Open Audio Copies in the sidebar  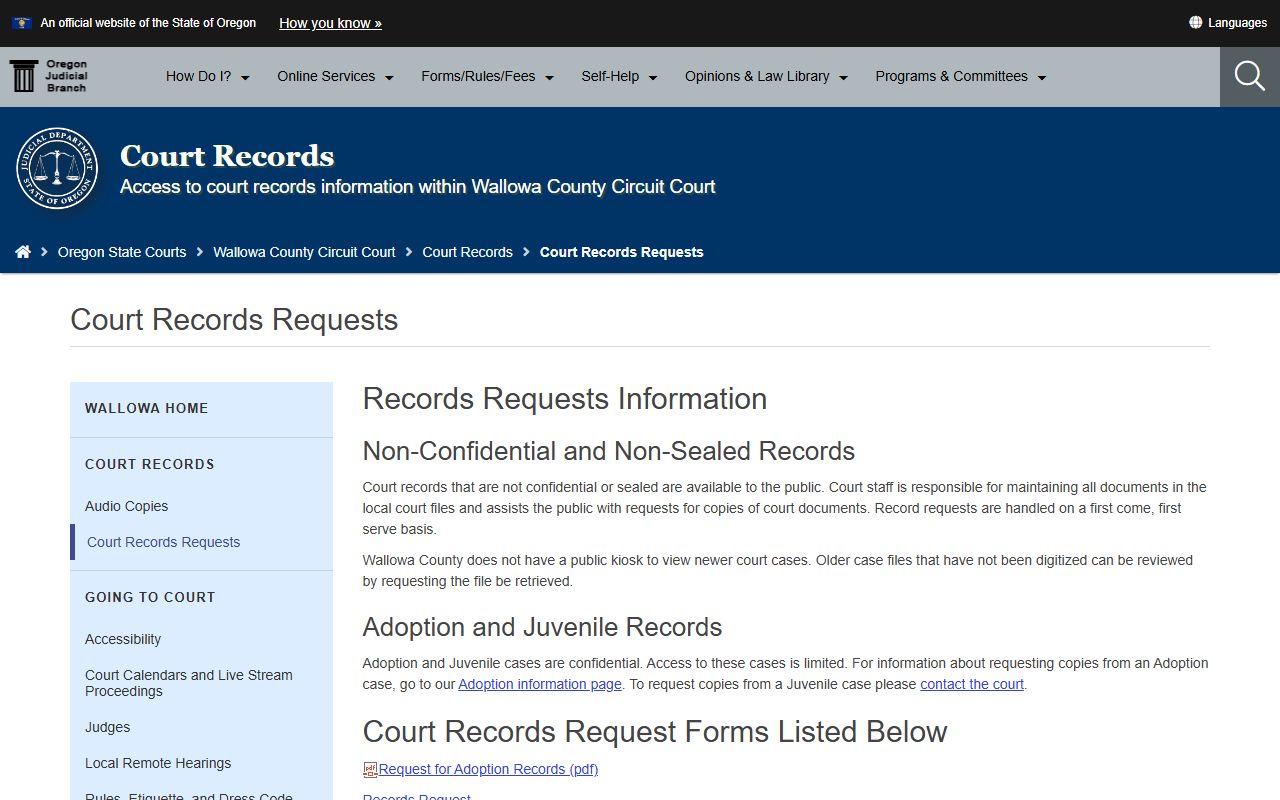tap(127, 506)
